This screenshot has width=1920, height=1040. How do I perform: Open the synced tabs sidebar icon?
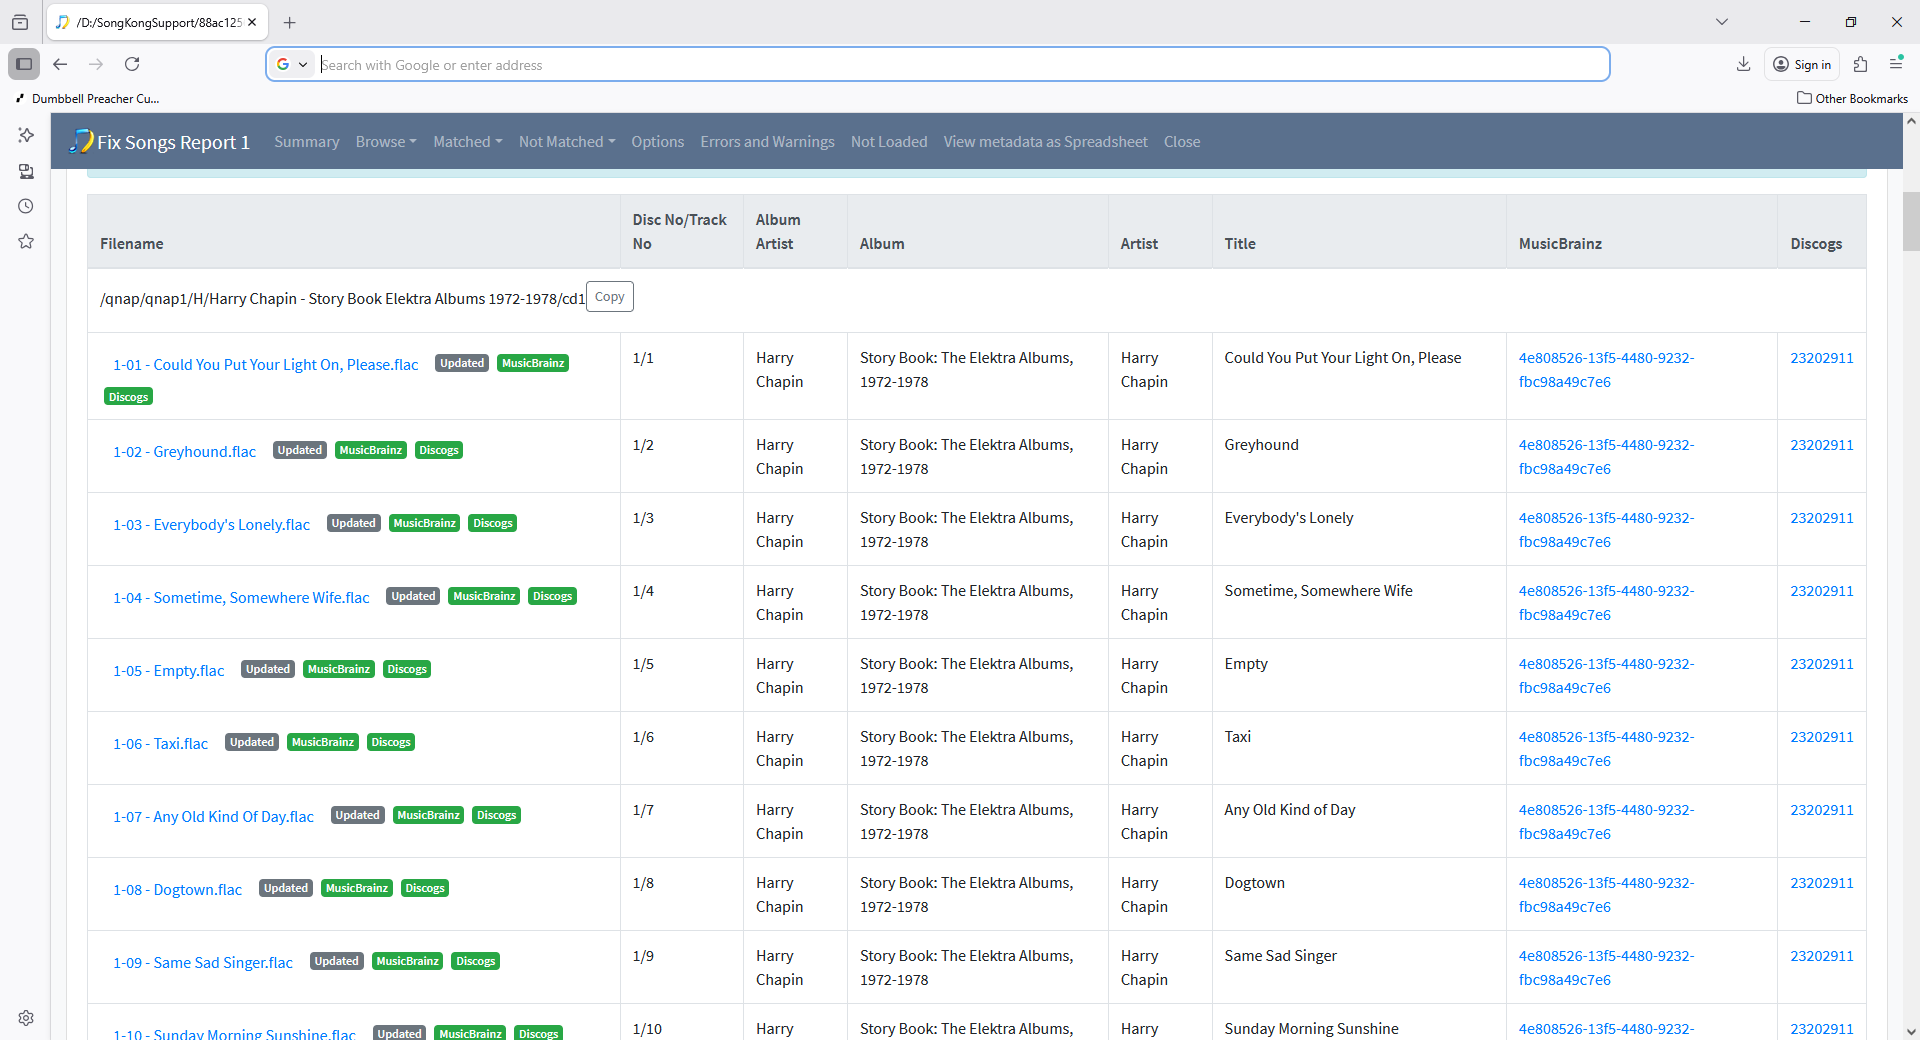26,171
